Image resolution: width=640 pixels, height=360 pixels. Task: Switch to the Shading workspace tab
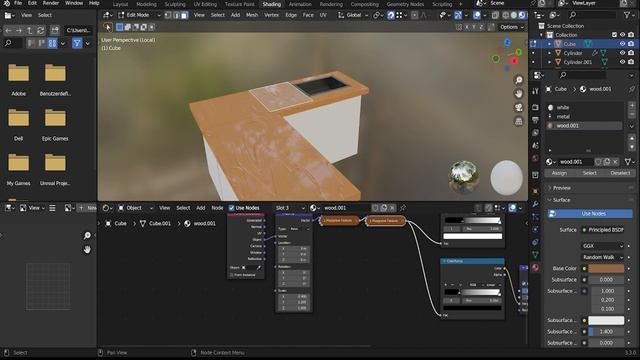271,4
